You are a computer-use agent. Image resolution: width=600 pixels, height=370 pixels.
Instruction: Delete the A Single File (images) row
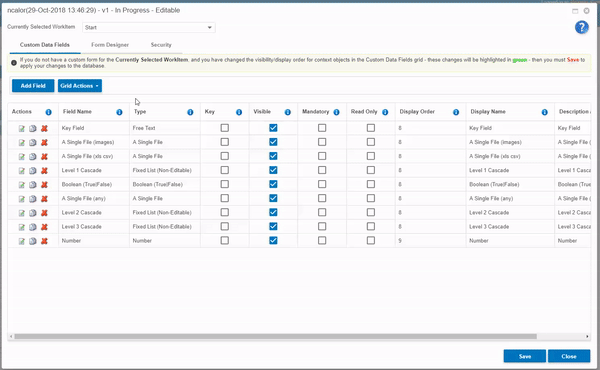44,142
